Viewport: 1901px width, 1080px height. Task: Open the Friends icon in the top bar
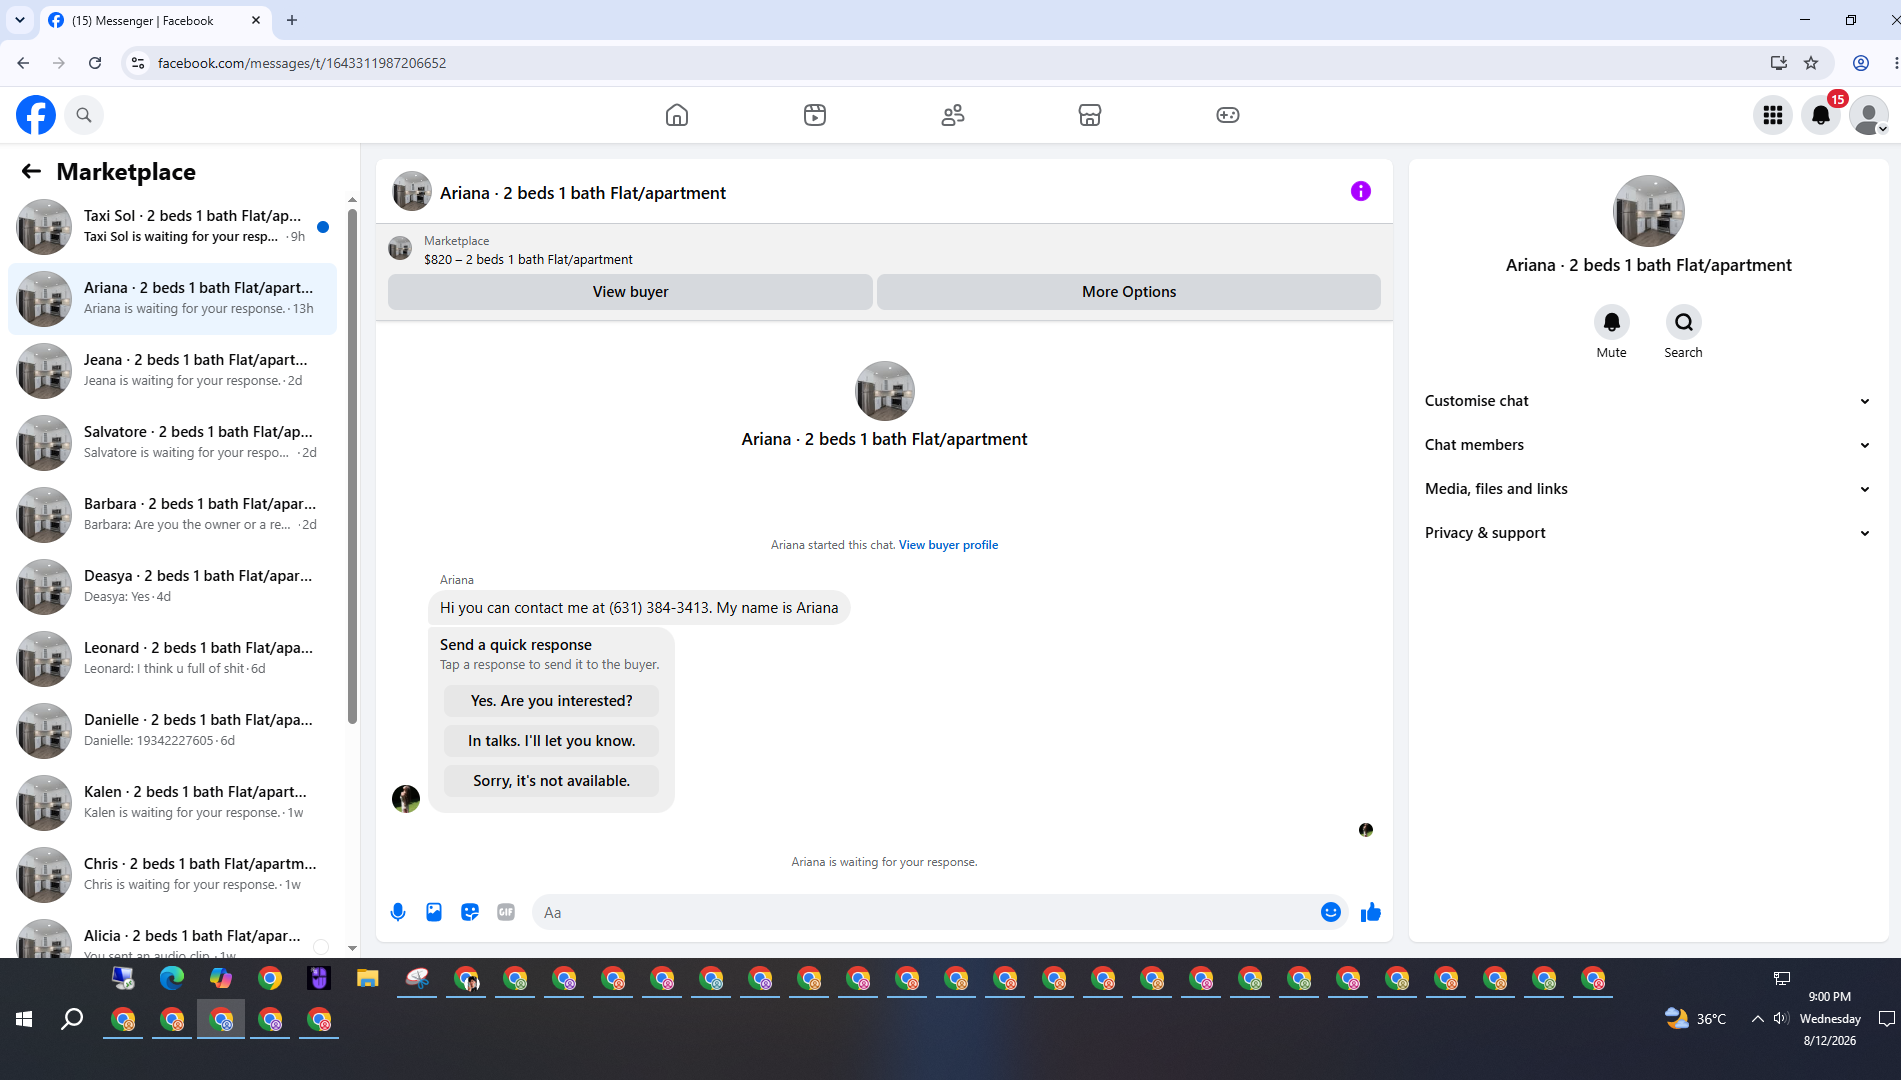[x=953, y=115]
